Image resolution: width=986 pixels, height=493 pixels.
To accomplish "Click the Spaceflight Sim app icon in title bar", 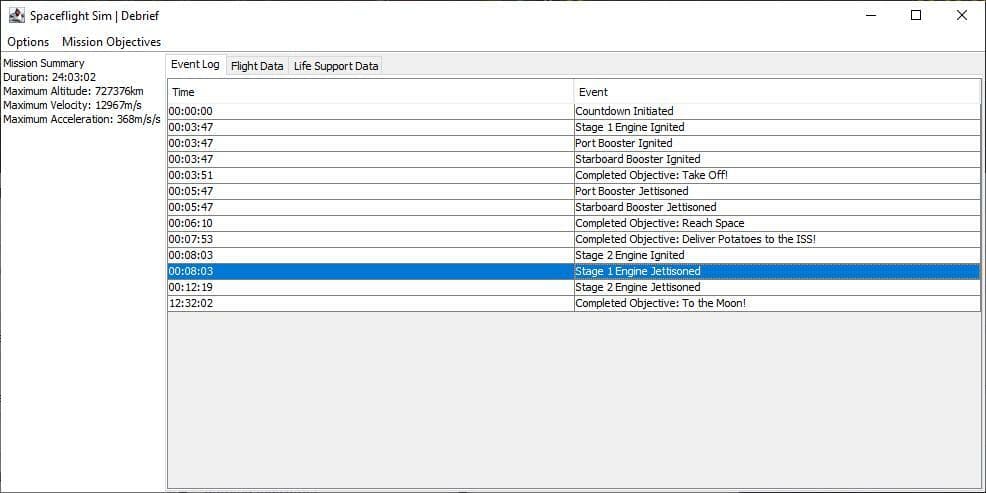I will (16, 16).
